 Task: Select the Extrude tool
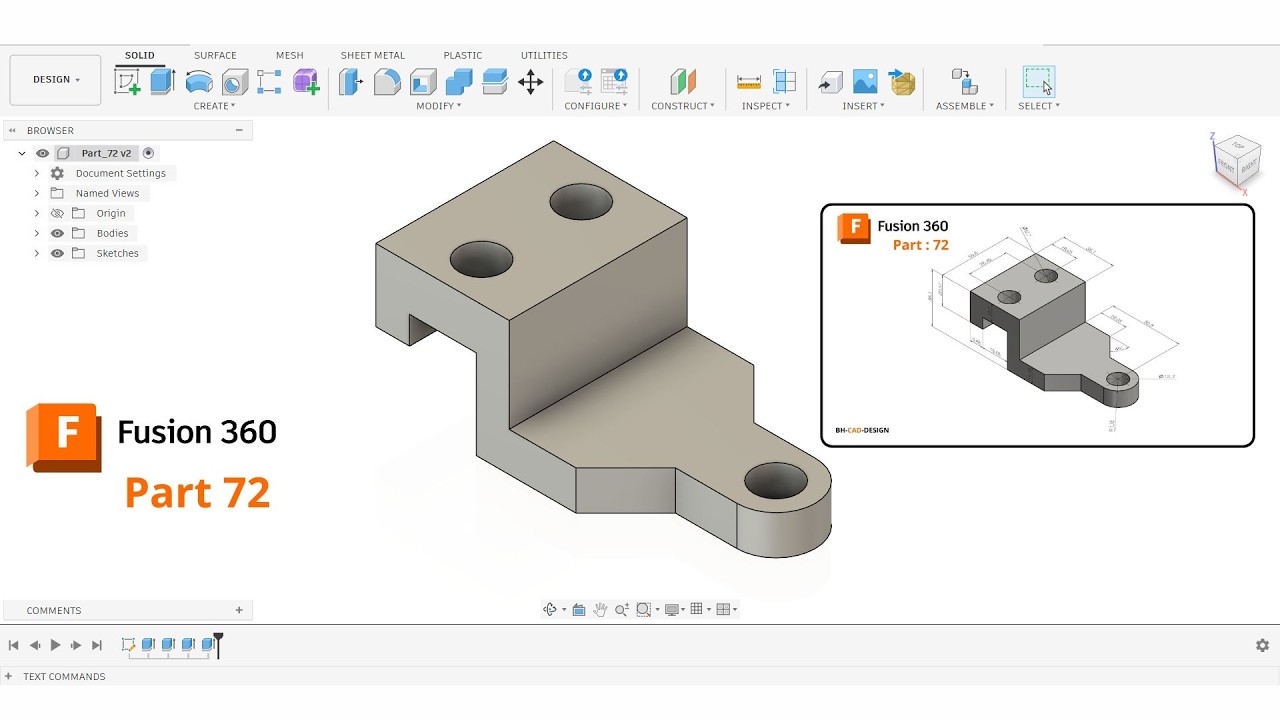coord(163,82)
